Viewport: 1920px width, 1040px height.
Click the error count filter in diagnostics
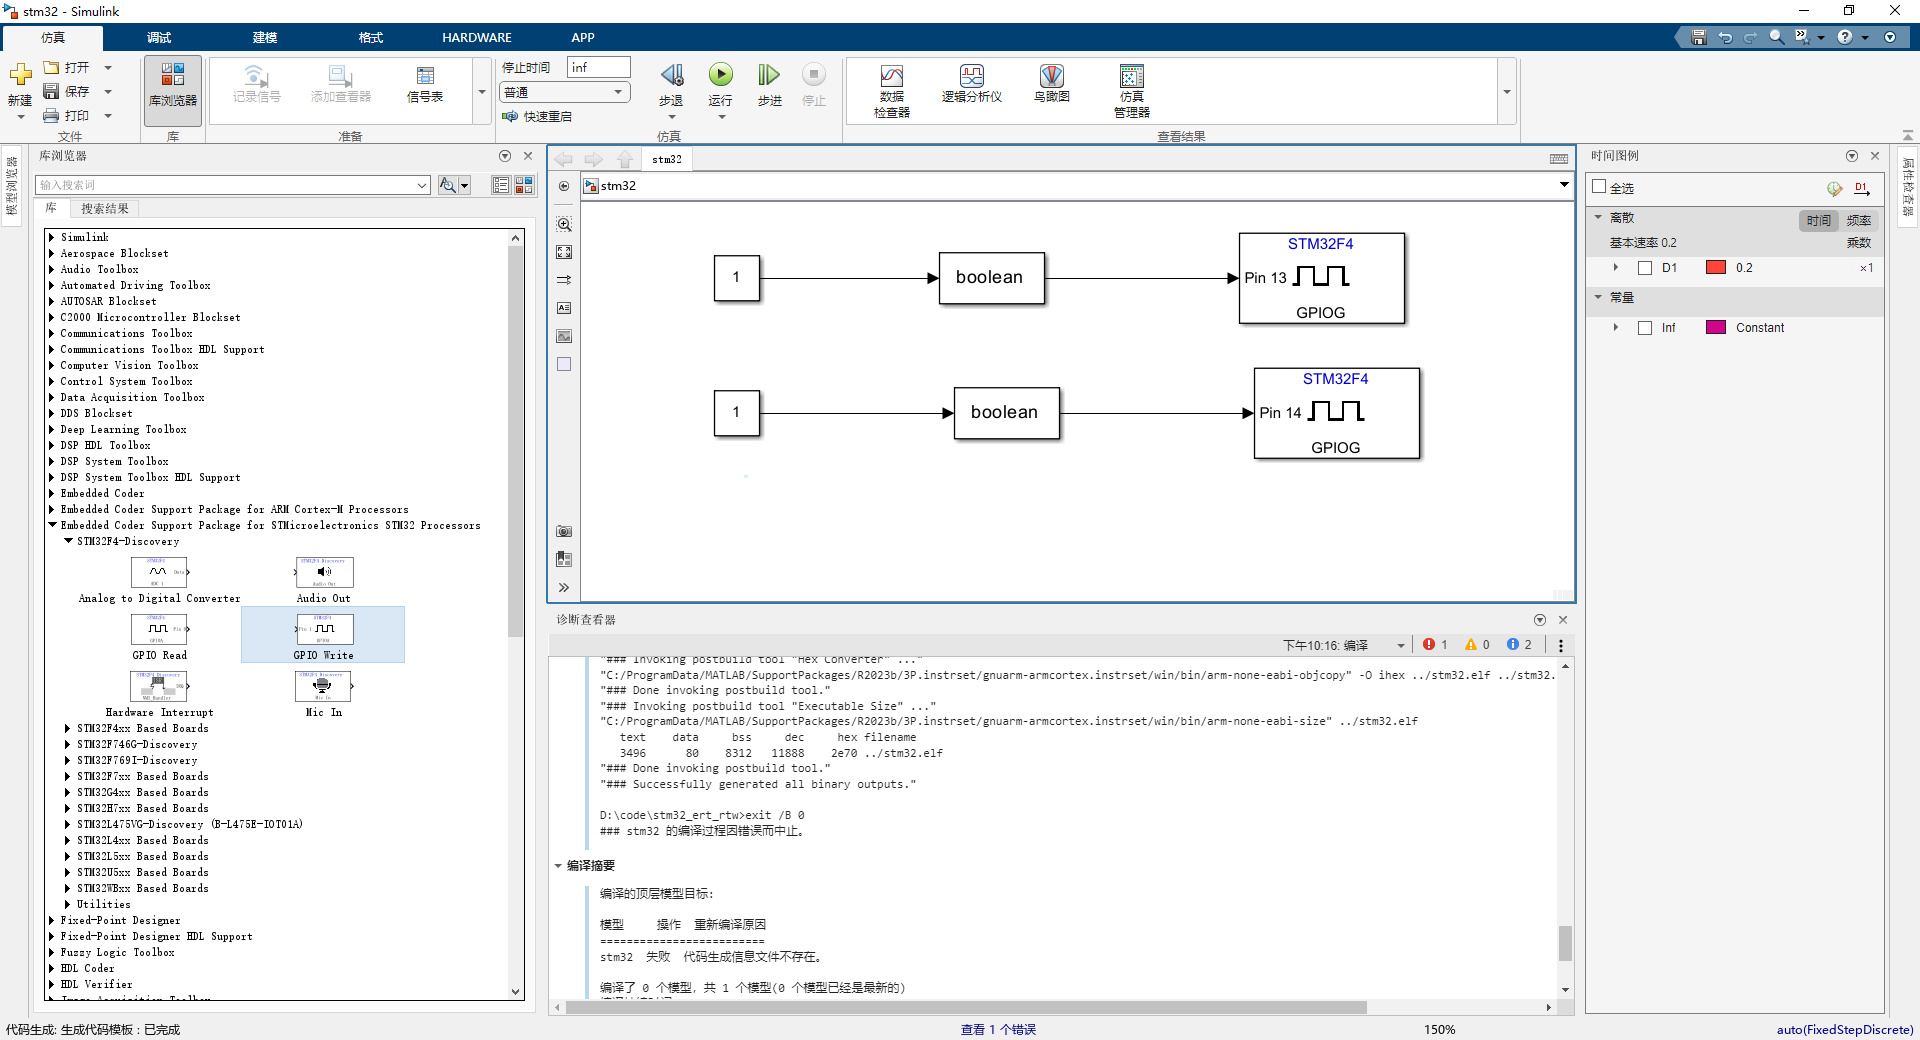point(1435,645)
